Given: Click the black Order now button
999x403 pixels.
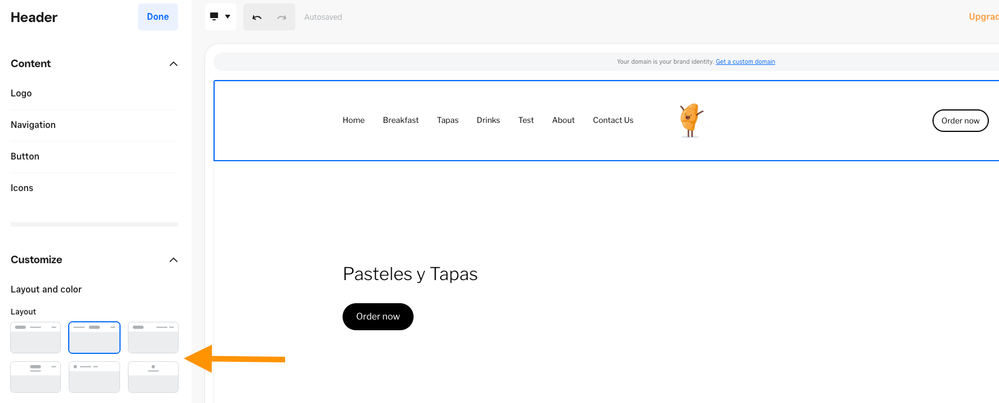Looking at the screenshot, I should click(x=377, y=316).
